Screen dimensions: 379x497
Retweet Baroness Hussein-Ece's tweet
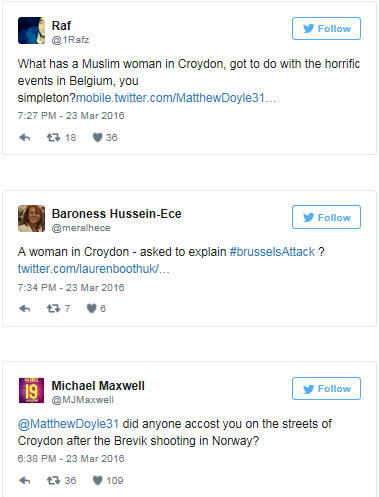click(53, 308)
